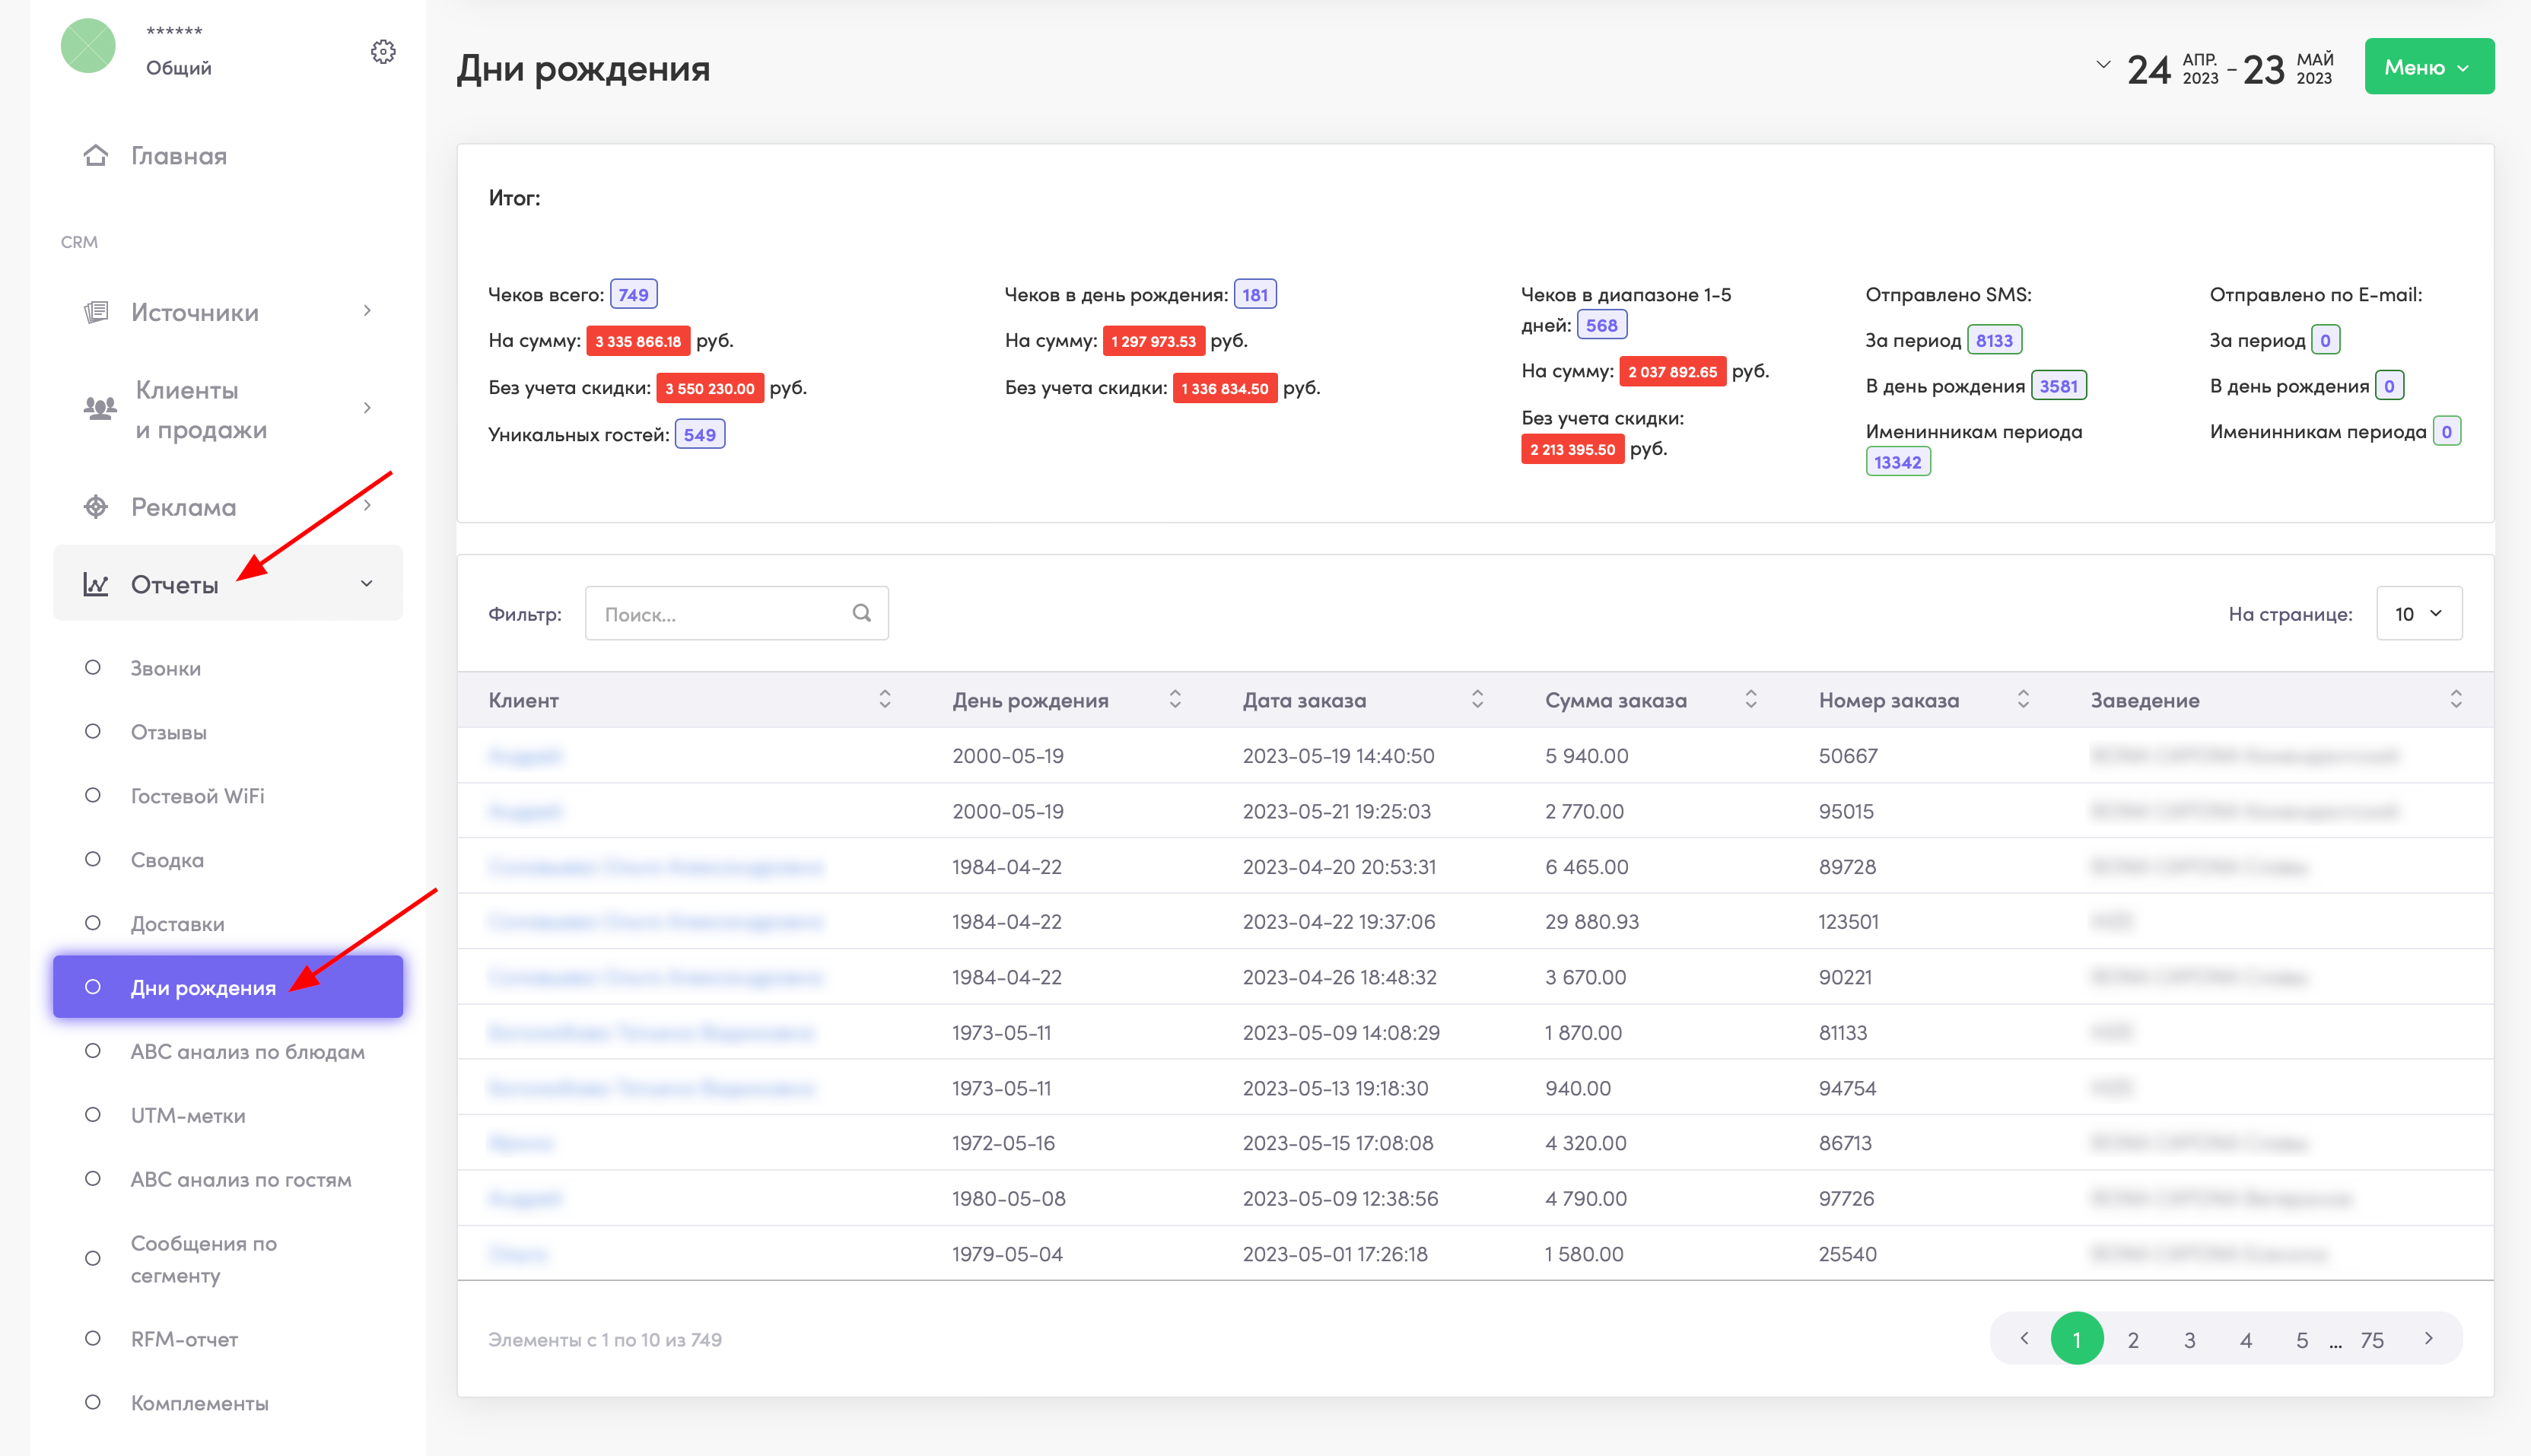The image size is (2531, 1456).
Task: Jump to last page 75
Action: 2372,1339
